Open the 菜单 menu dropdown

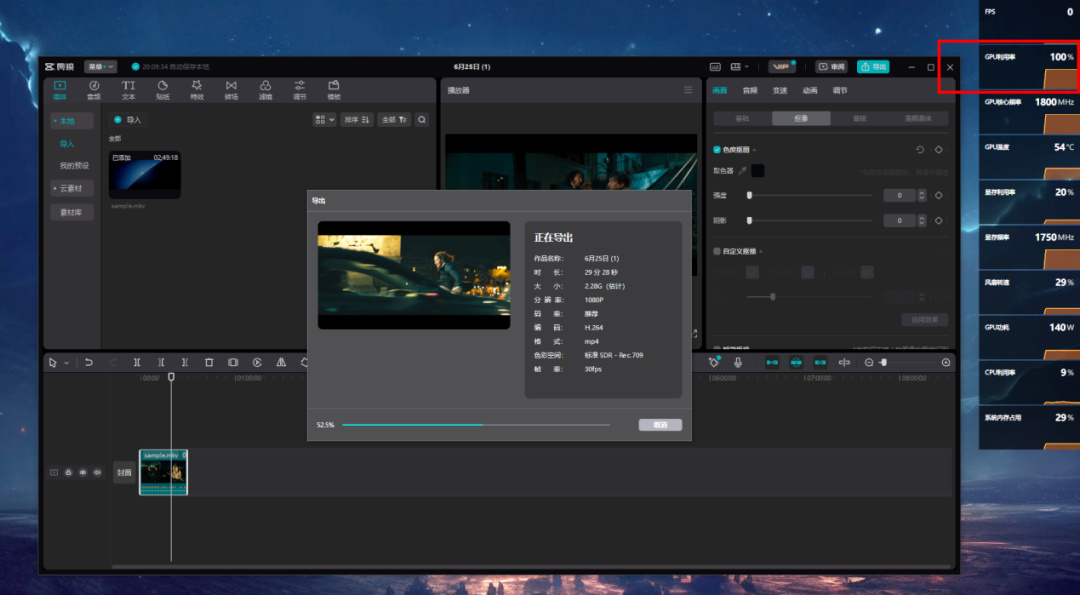100,66
